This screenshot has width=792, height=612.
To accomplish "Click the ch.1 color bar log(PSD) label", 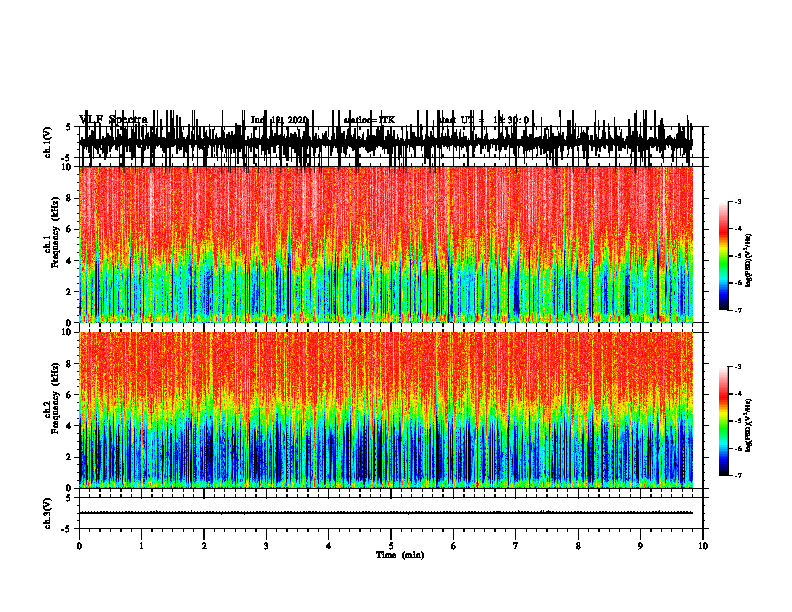I will click(749, 261).
